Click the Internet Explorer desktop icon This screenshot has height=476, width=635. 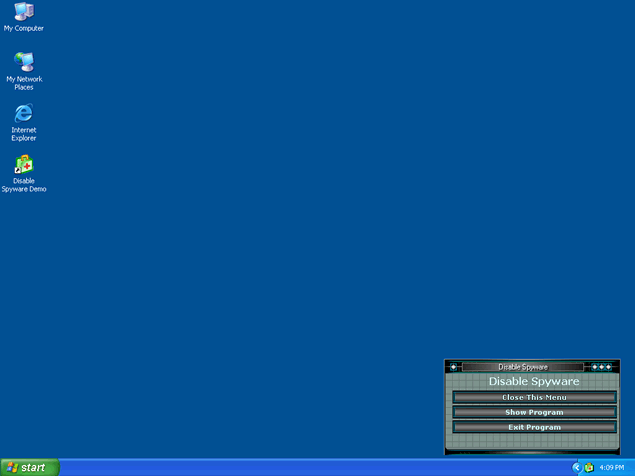tap(23, 113)
